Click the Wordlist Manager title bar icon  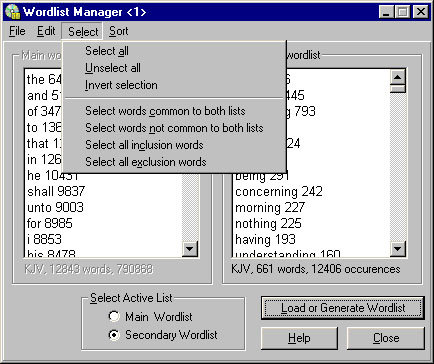pyautogui.click(x=13, y=12)
